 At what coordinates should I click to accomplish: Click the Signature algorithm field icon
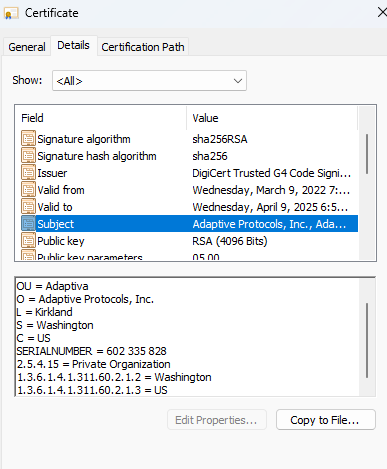pos(28,139)
